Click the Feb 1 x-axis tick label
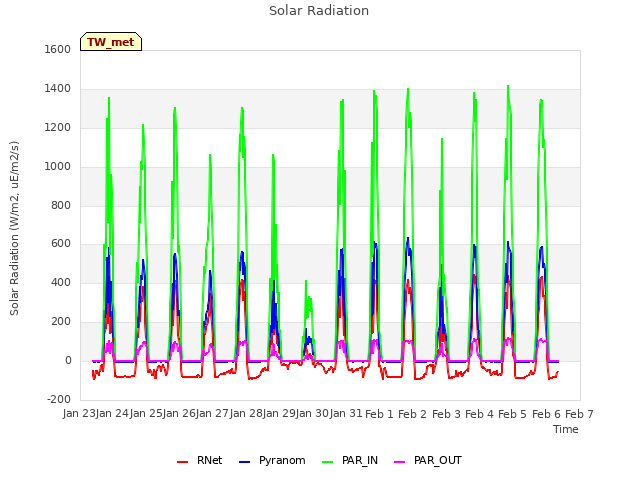Screen dimensions: 640x480 tap(379, 414)
